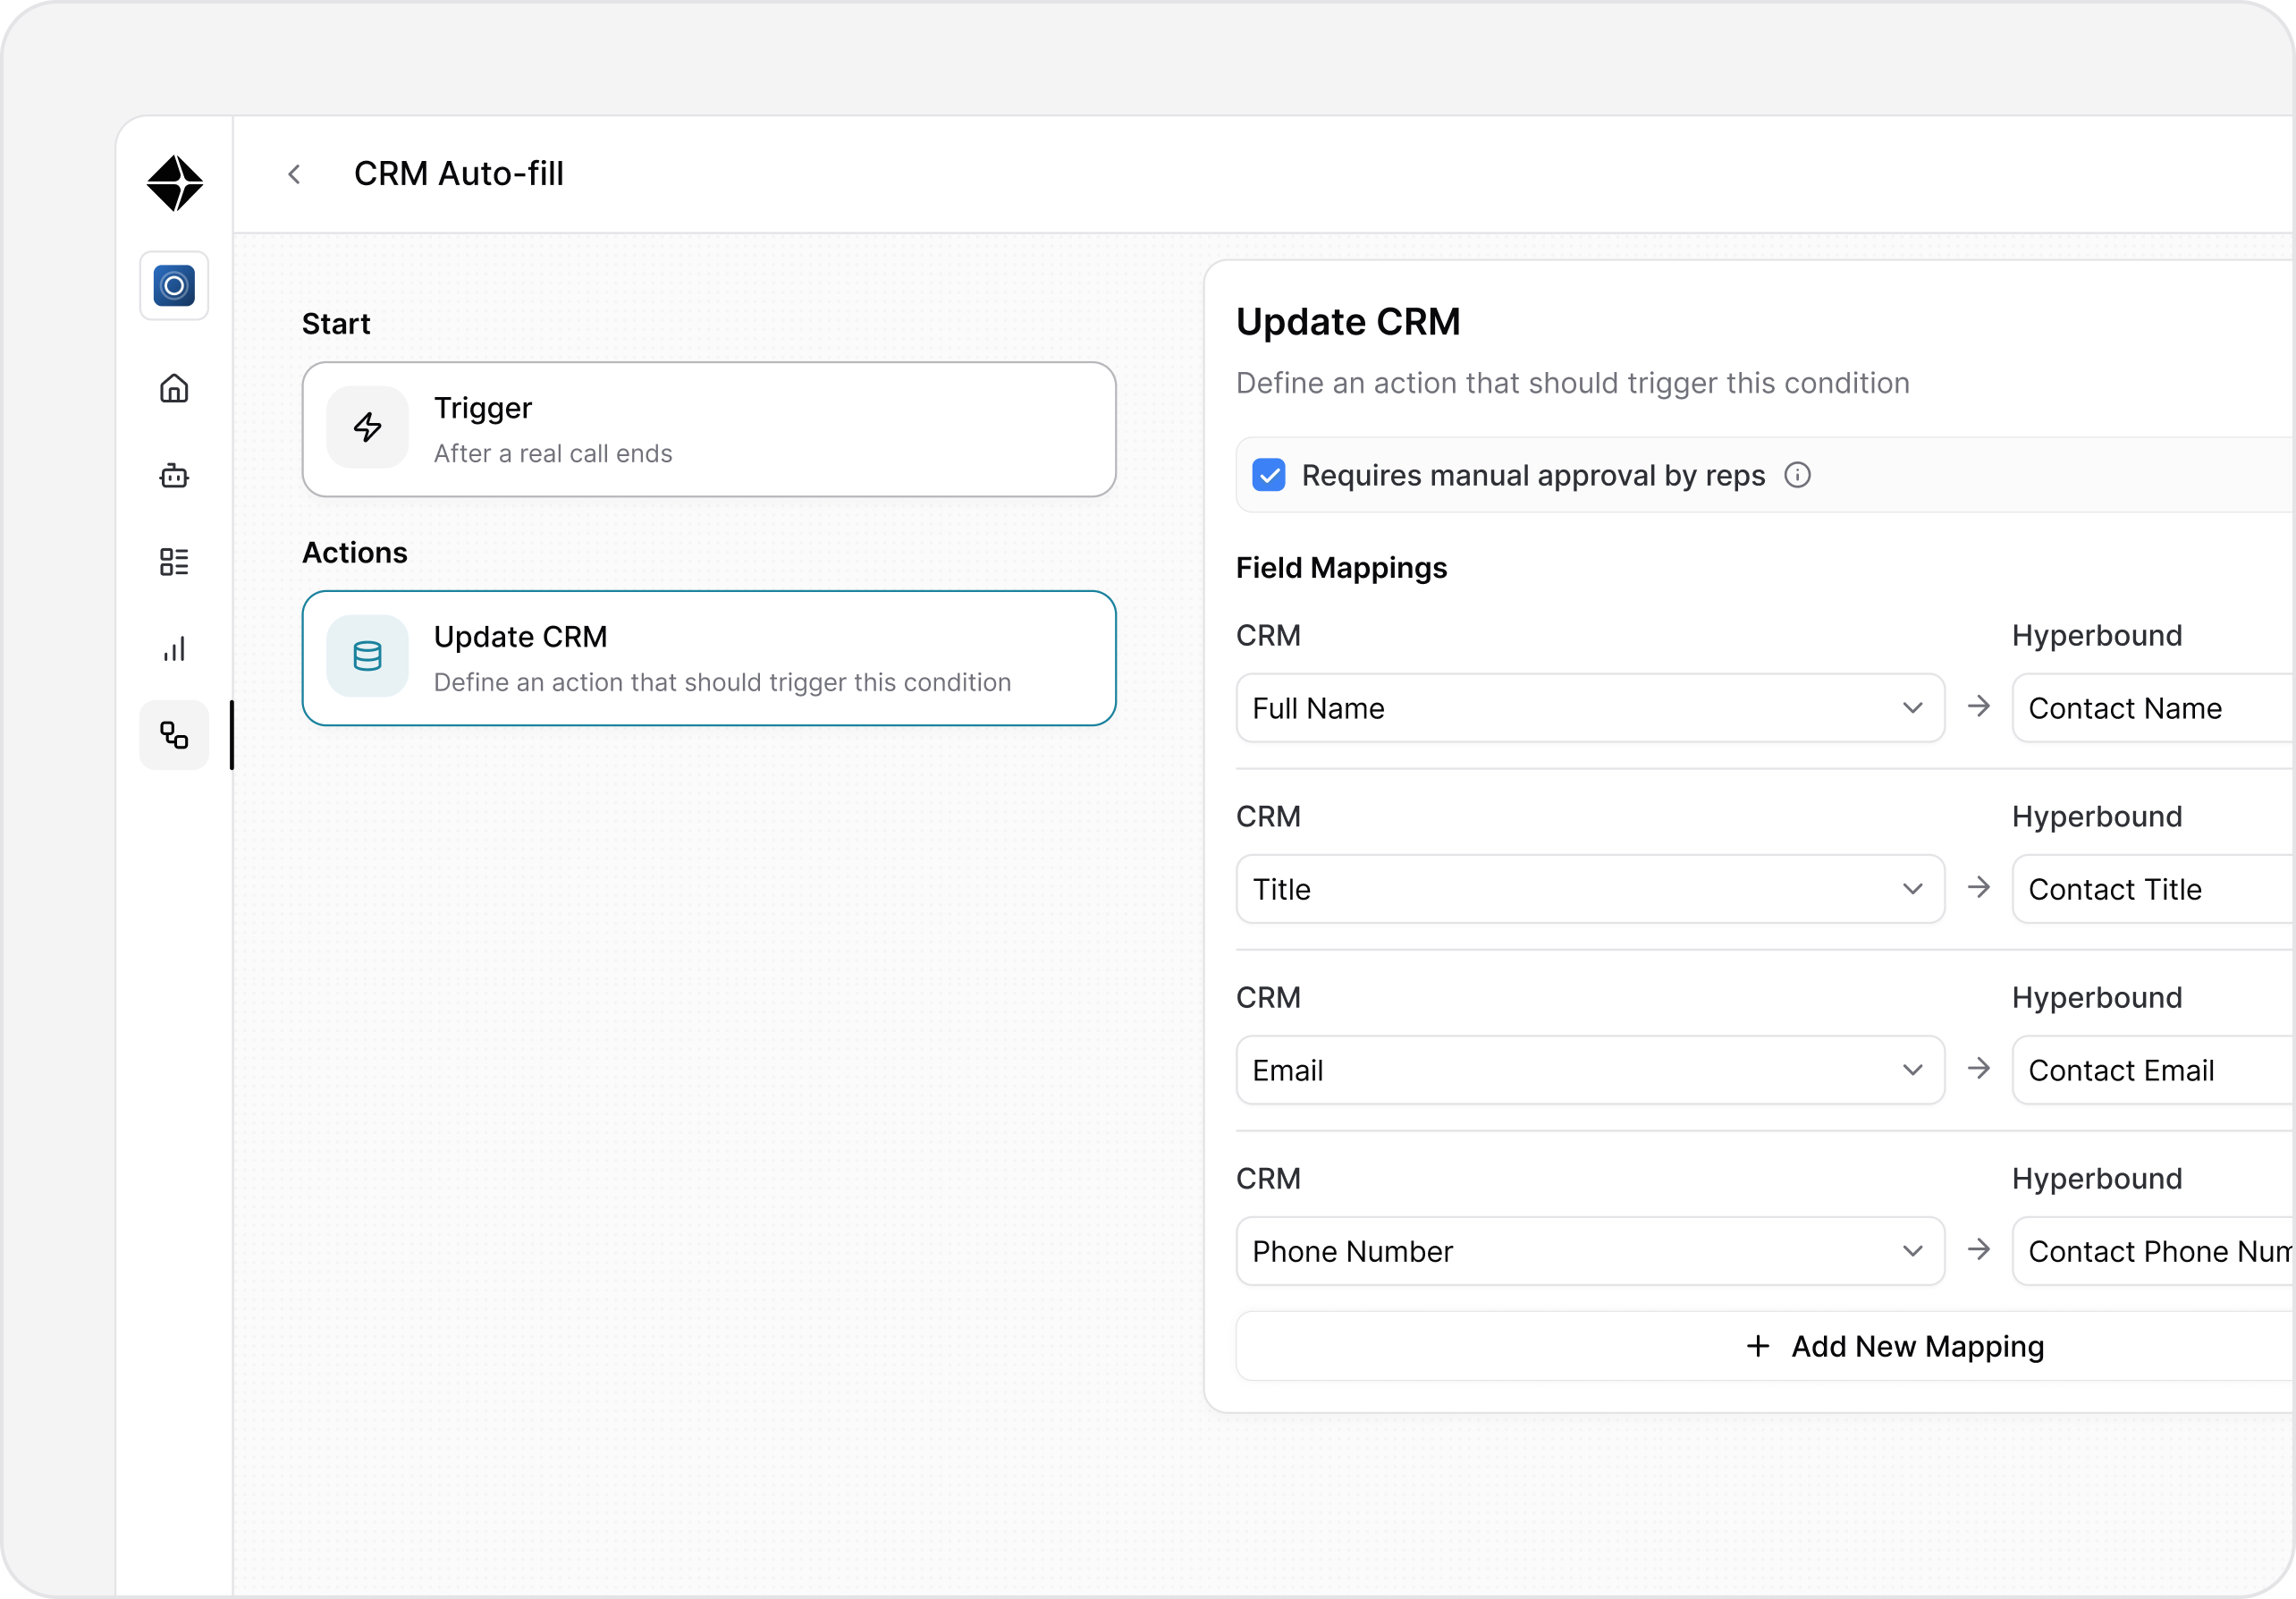Select the workflows icon in sidebar

pos(174,736)
